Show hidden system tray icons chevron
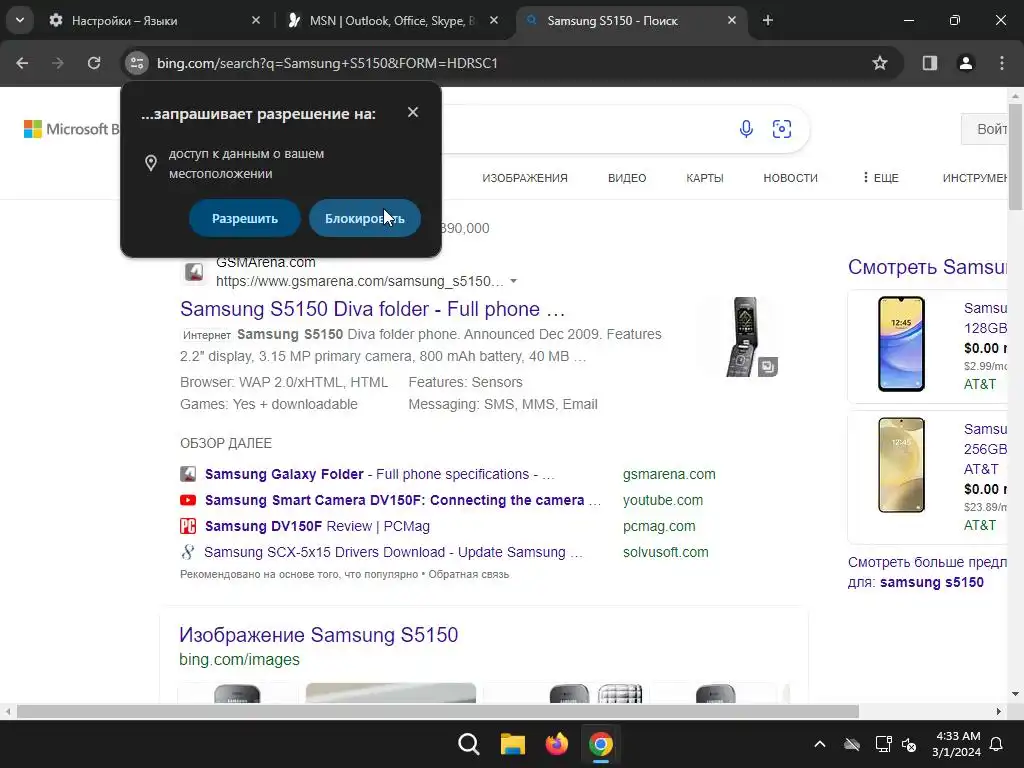Viewport: 1024px width, 768px height. tap(820, 744)
